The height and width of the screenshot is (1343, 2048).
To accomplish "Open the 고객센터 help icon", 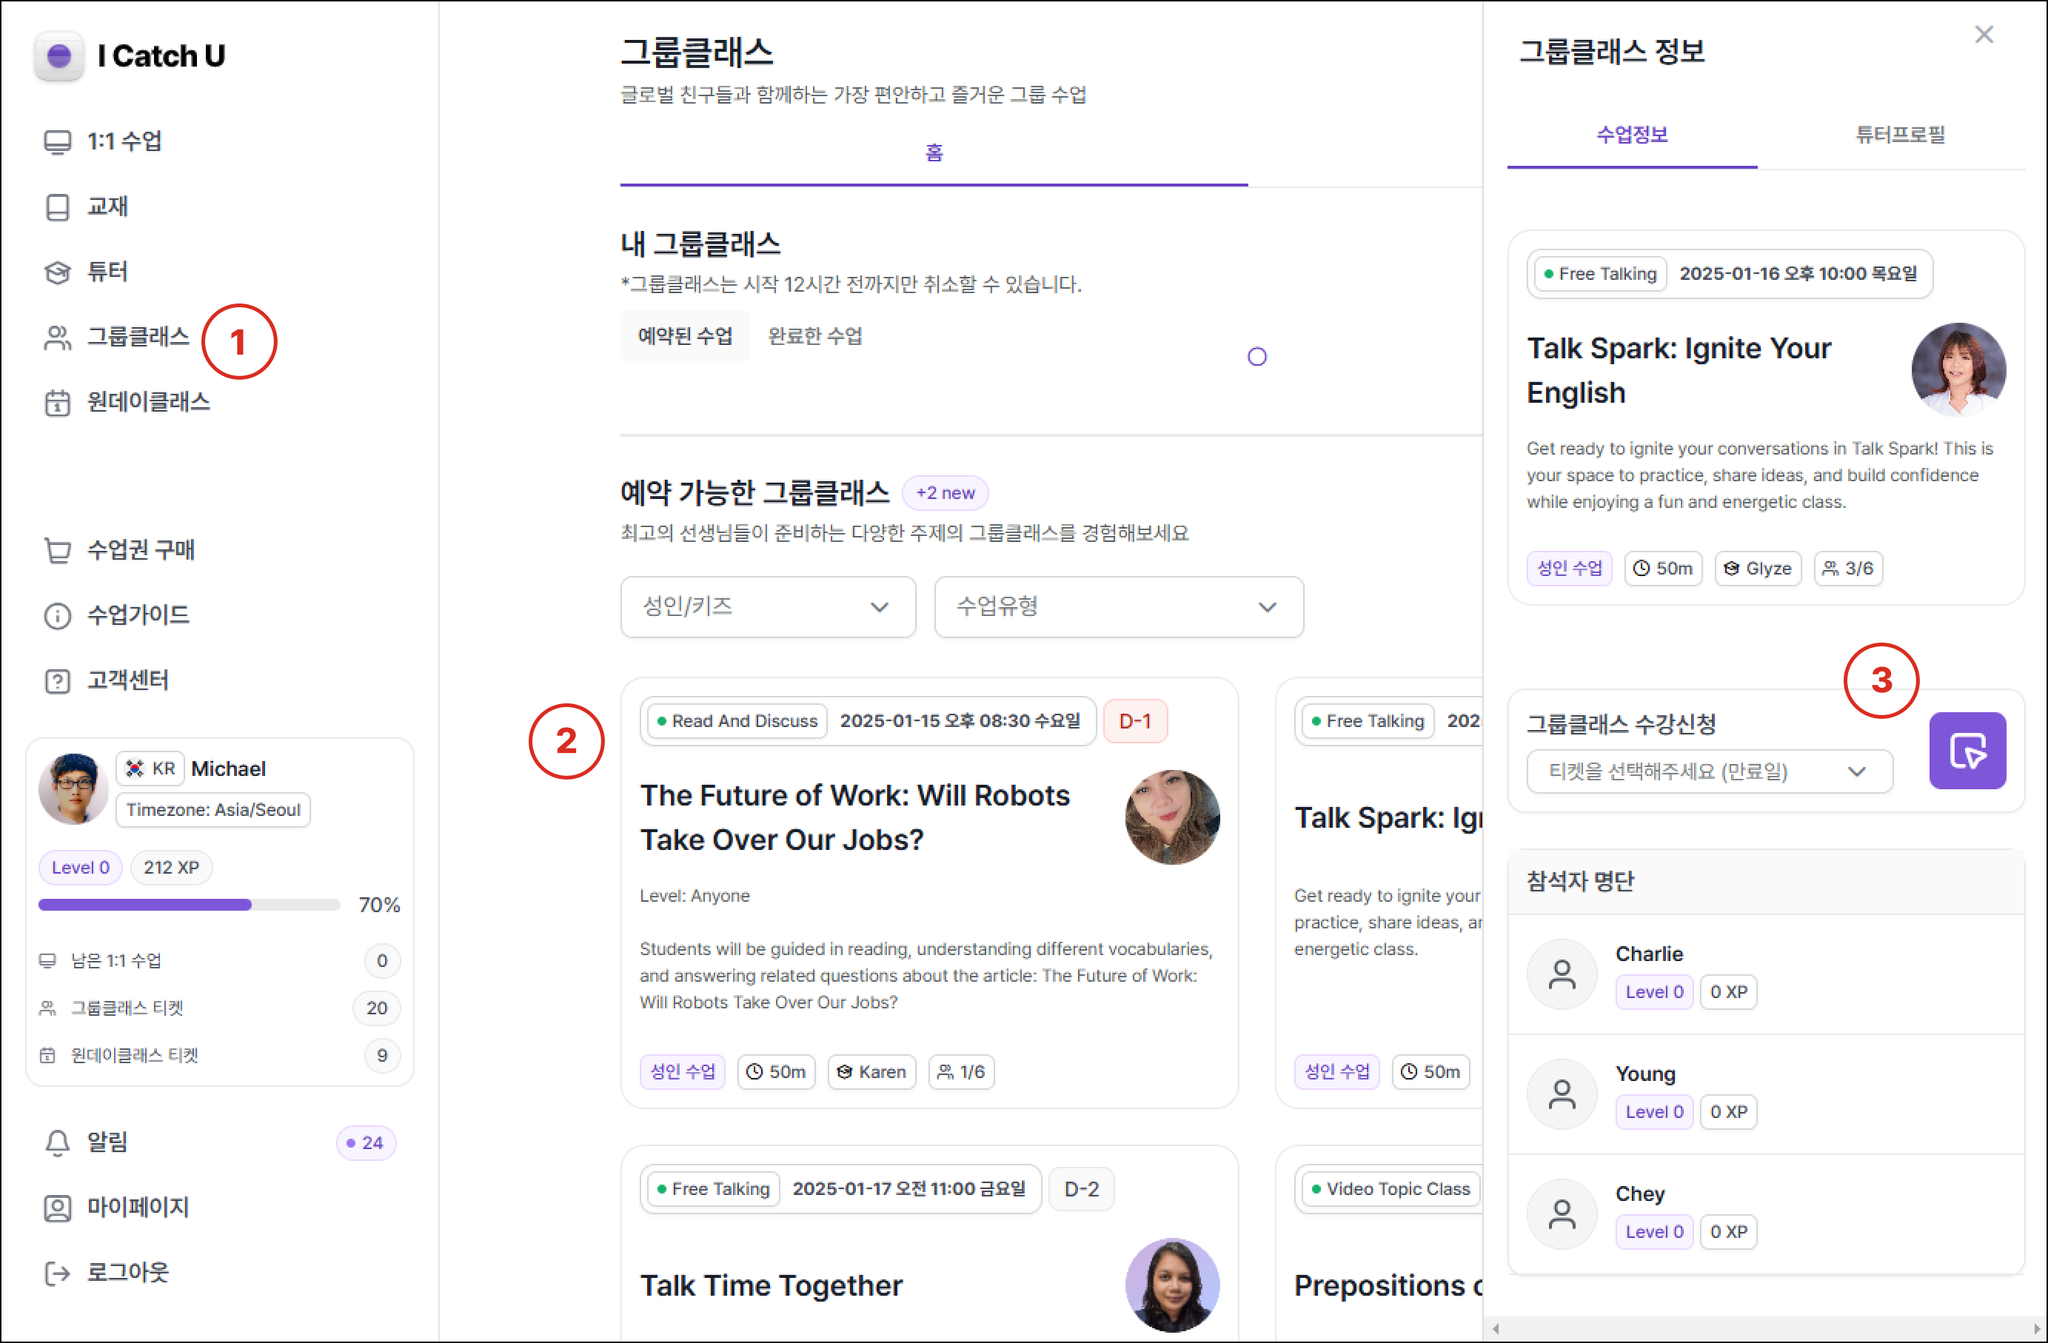I will tap(57, 681).
